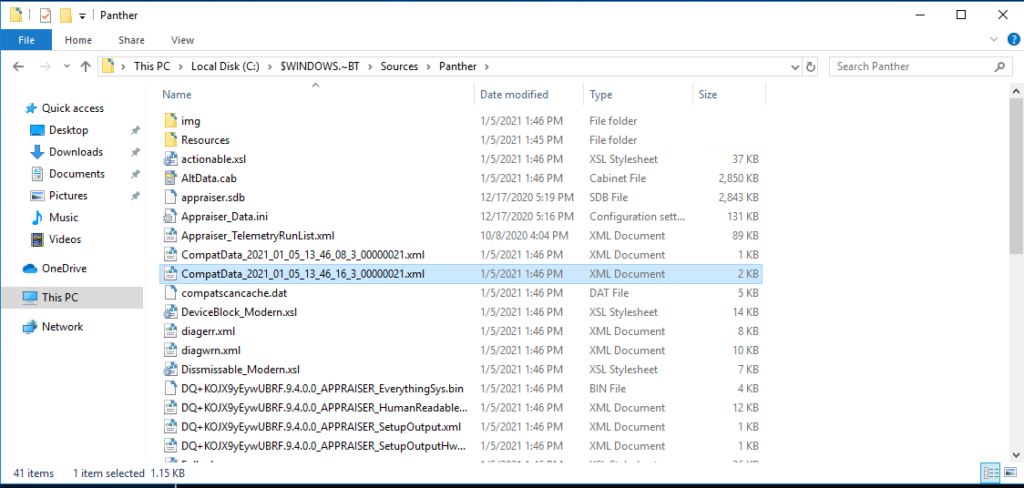This screenshot has width=1024, height=488.
Task: Select the AltData.cab cabinet icon
Action: pos(170,178)
